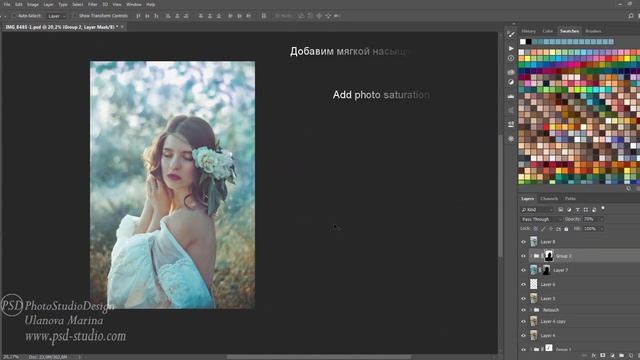This screenshot has width=640, height=360.
Task: Open the Auto-Select Layer dropdown
Action: [x=57, y=16]
